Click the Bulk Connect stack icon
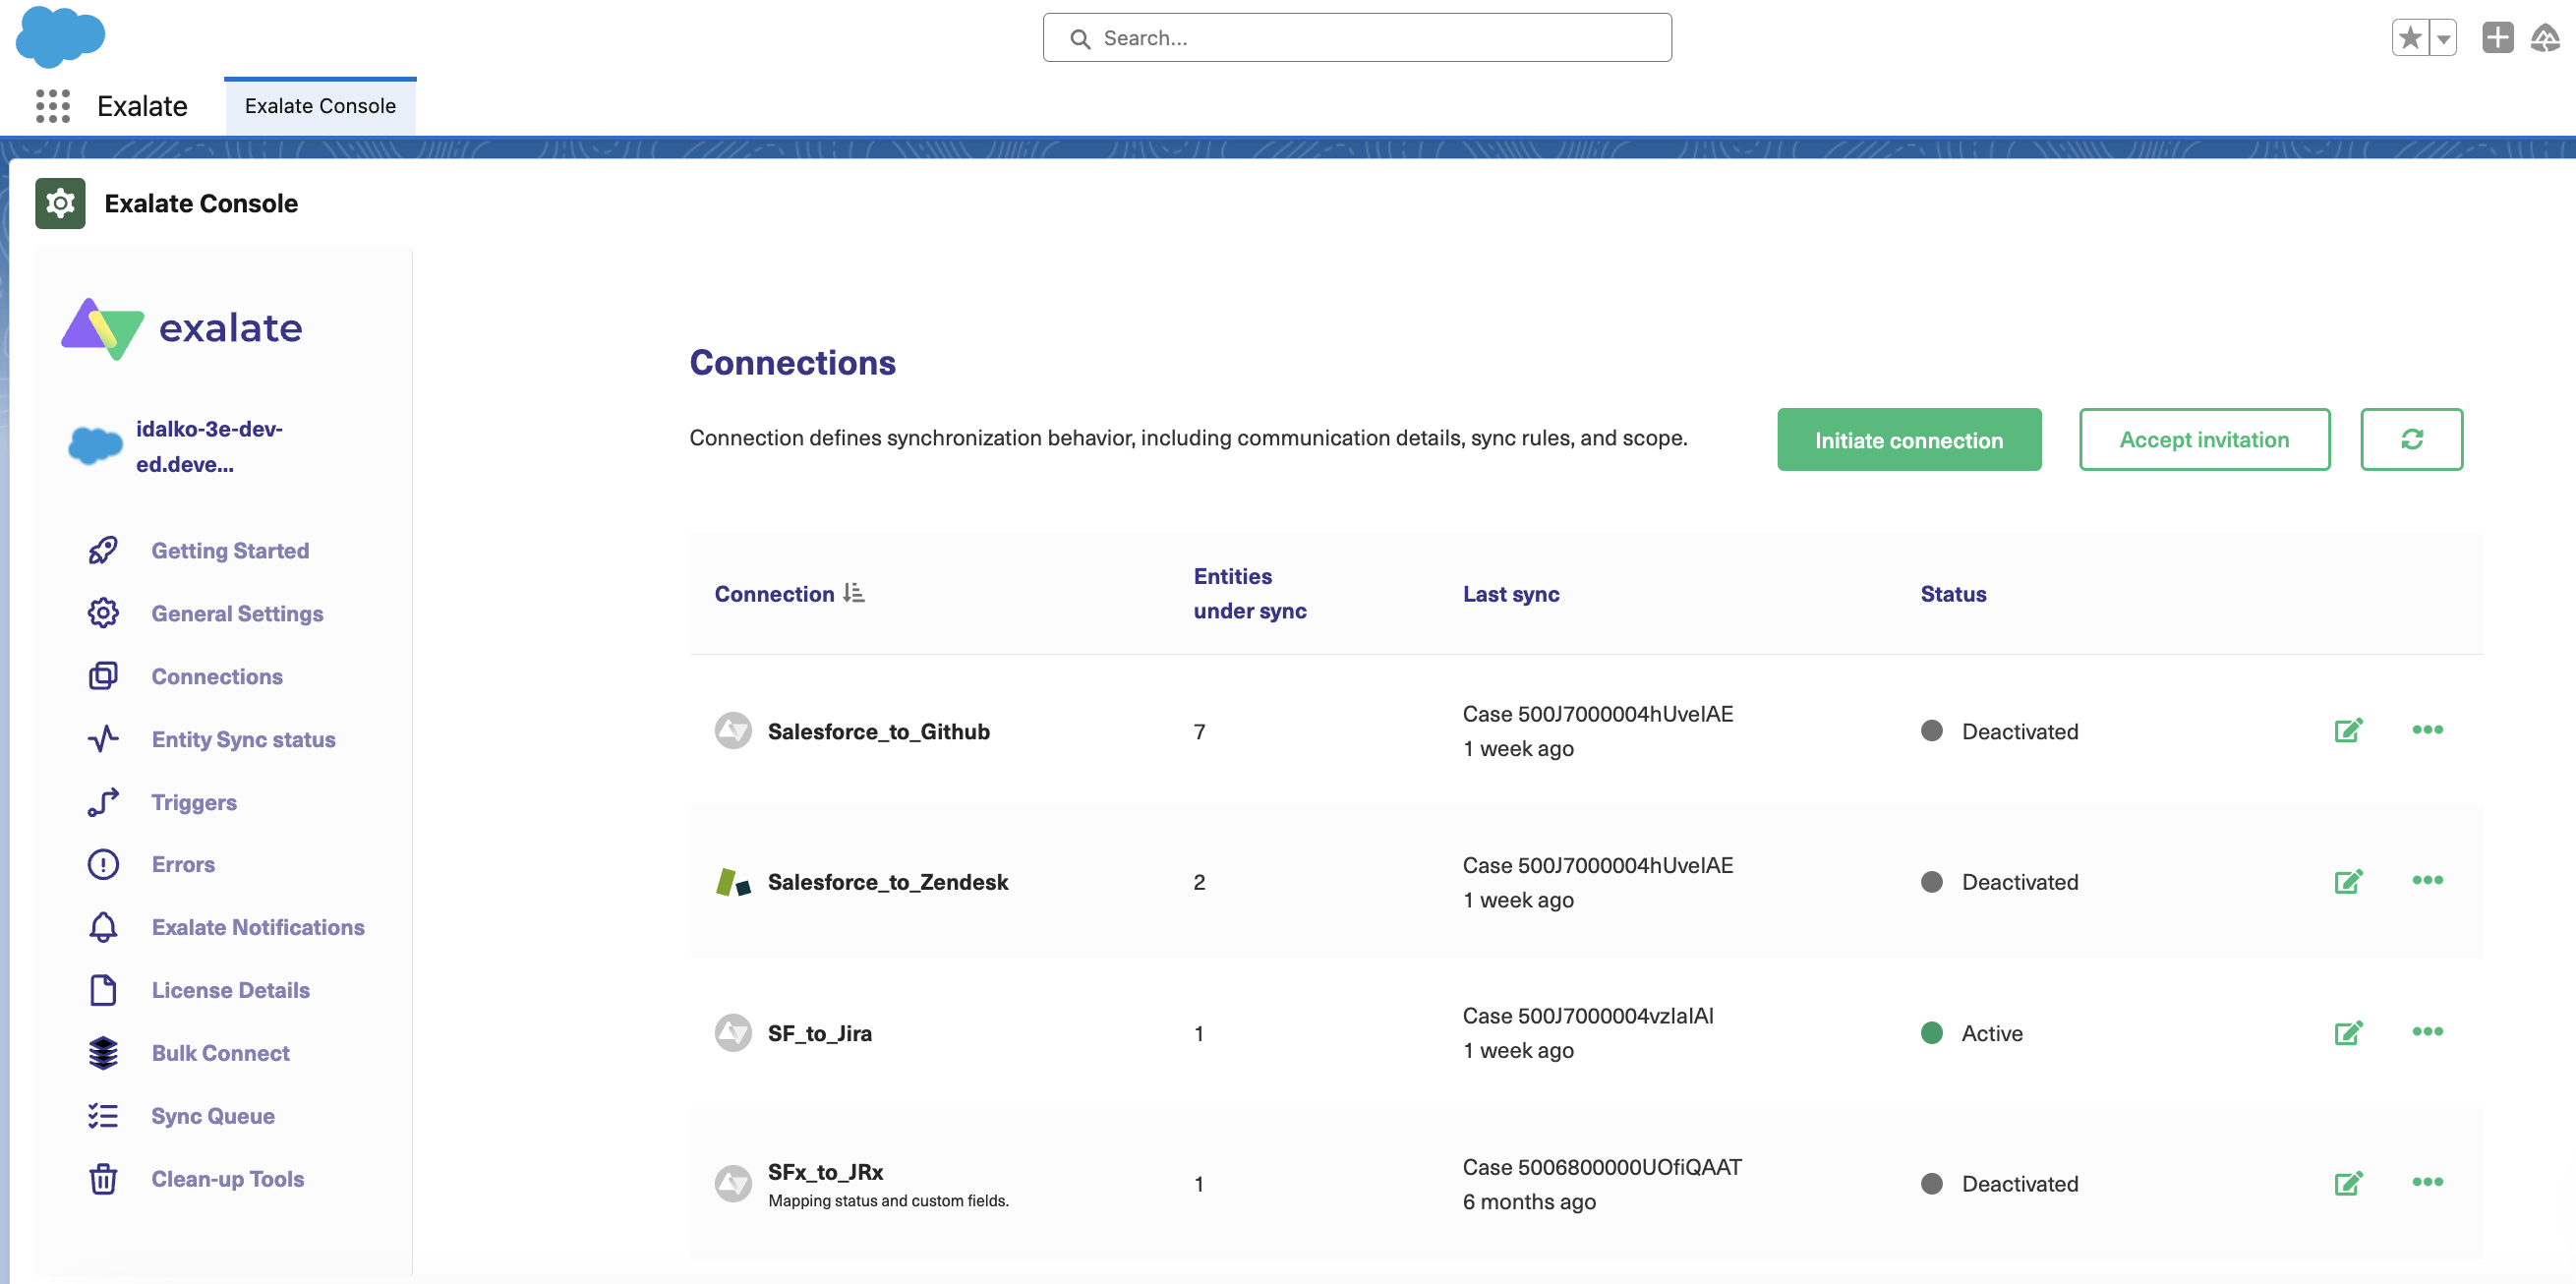The height and width of the screenshot is (1284, 2576). tap(103, 1053)
